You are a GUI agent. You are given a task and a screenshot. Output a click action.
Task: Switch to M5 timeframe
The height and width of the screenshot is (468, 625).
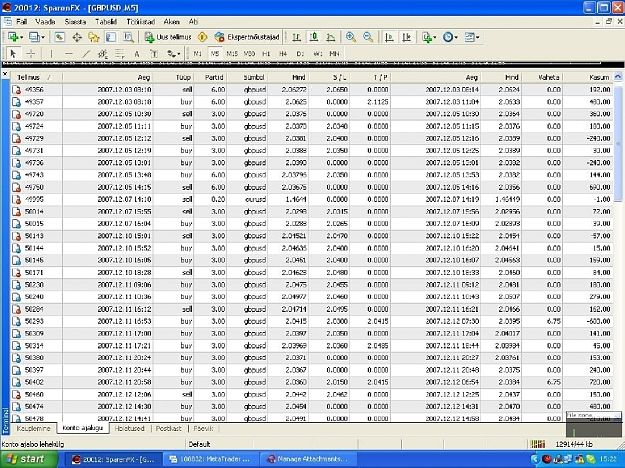click(215, 53)
